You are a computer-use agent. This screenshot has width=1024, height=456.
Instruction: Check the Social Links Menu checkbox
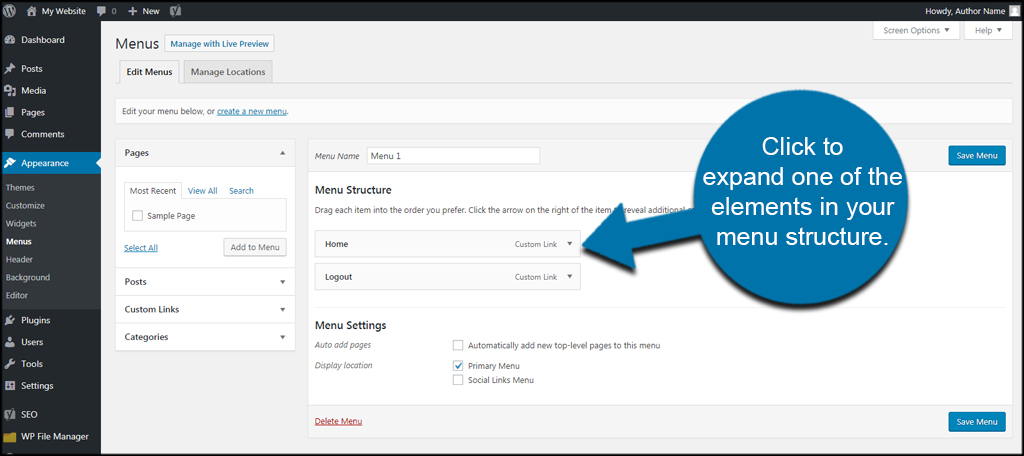[x=458, y=380]
